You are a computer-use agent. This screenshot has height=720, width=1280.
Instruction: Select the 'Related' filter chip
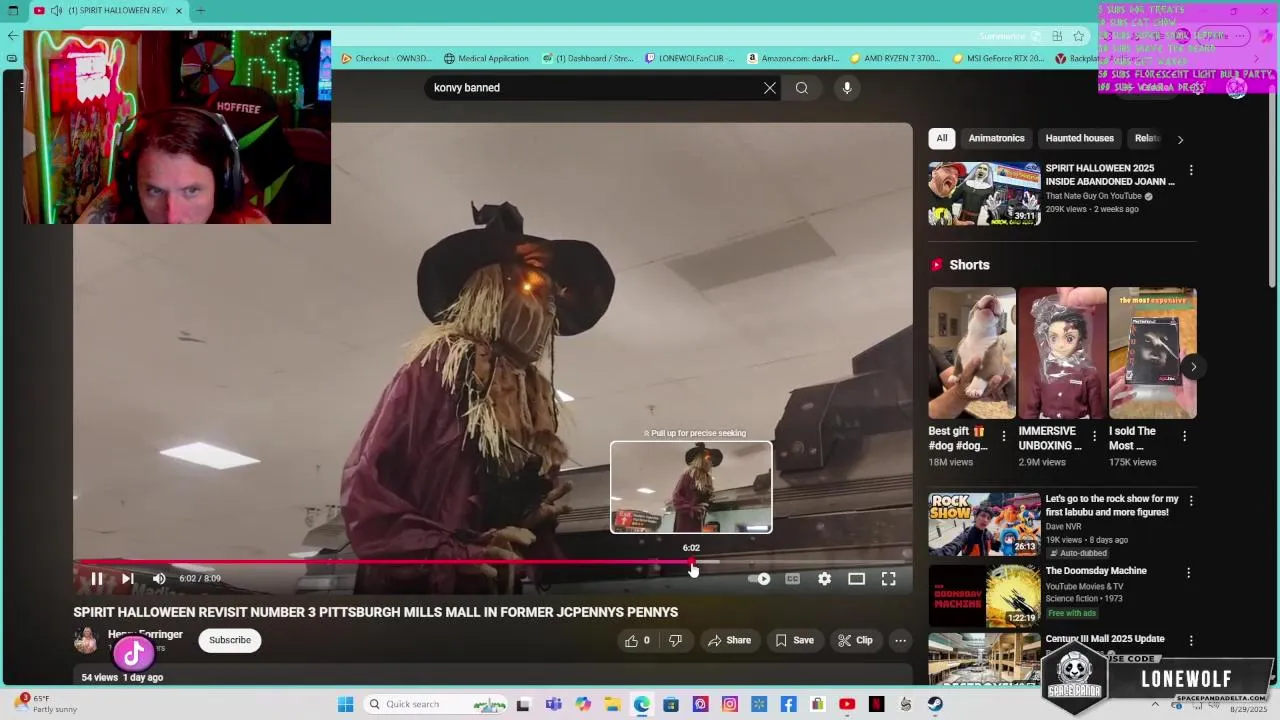(x=1147, y=138)
